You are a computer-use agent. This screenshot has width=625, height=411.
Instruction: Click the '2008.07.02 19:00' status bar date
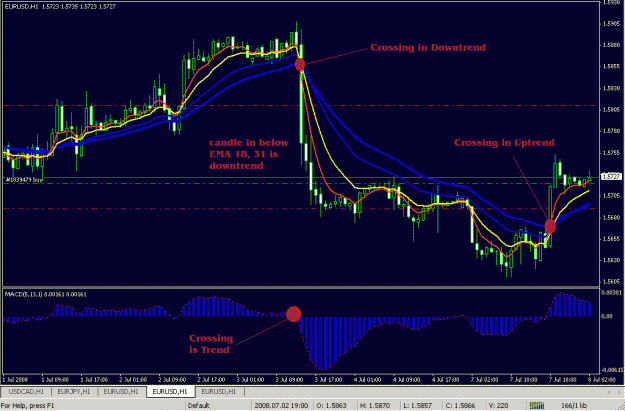pos(281,406)
